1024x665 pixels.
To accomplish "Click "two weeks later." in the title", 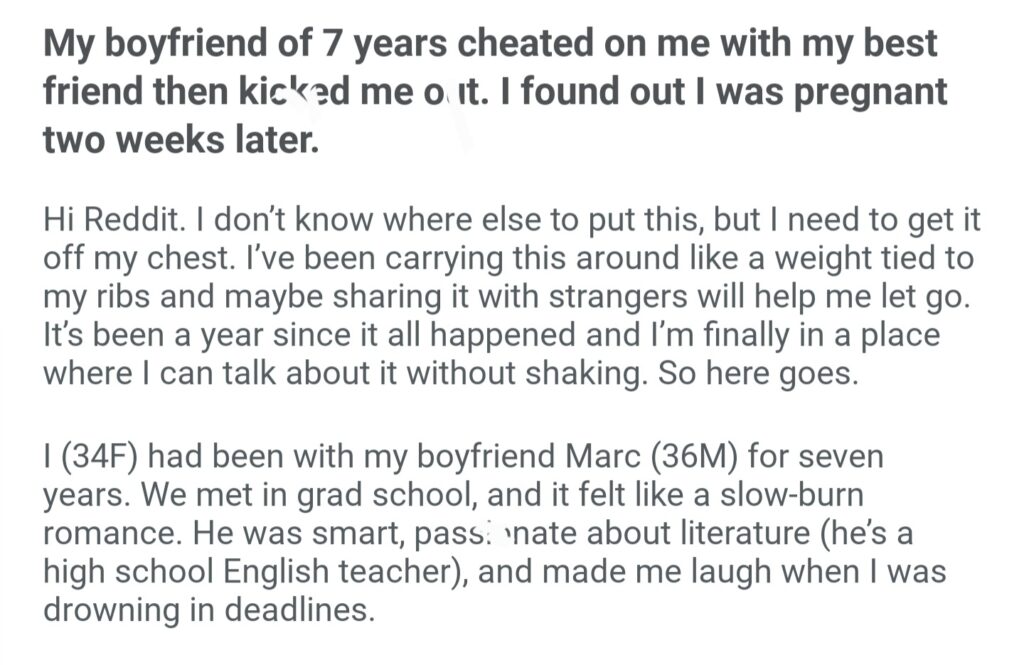I will tap(181, 139).
